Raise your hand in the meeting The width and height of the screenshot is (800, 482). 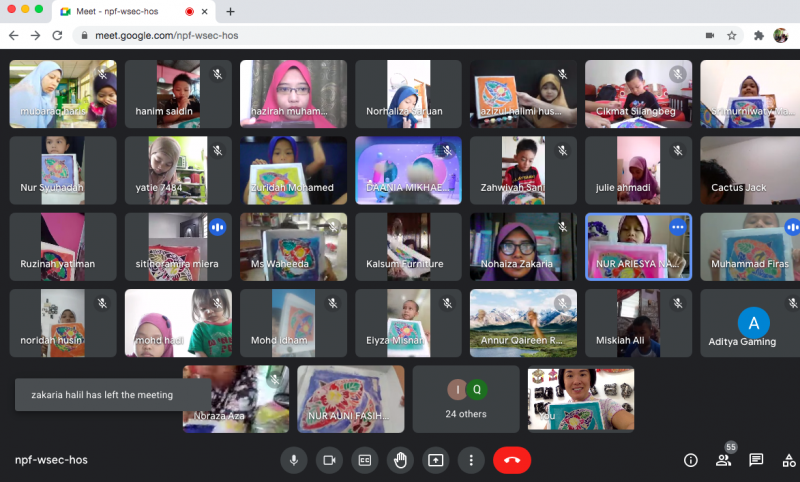click(x=400, y=460)
